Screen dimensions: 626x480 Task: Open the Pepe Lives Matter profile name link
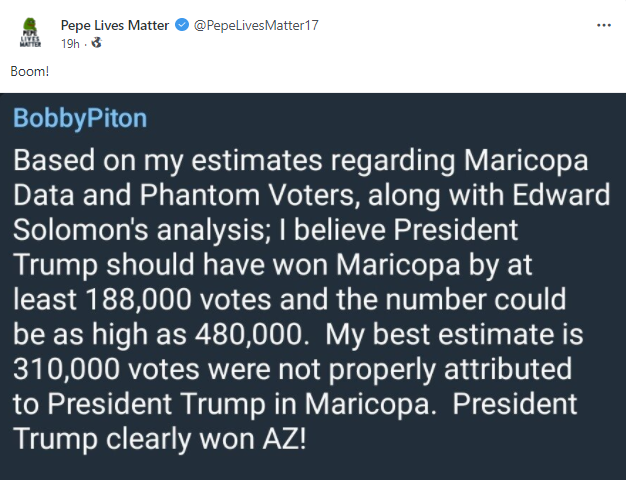(115, 25)
